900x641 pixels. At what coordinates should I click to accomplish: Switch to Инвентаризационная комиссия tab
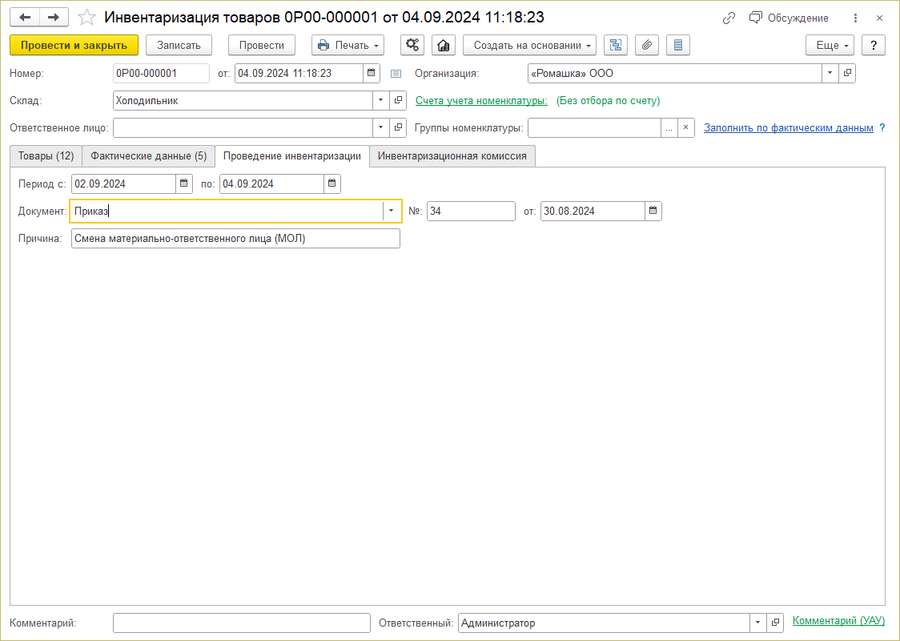click(452, 156)
